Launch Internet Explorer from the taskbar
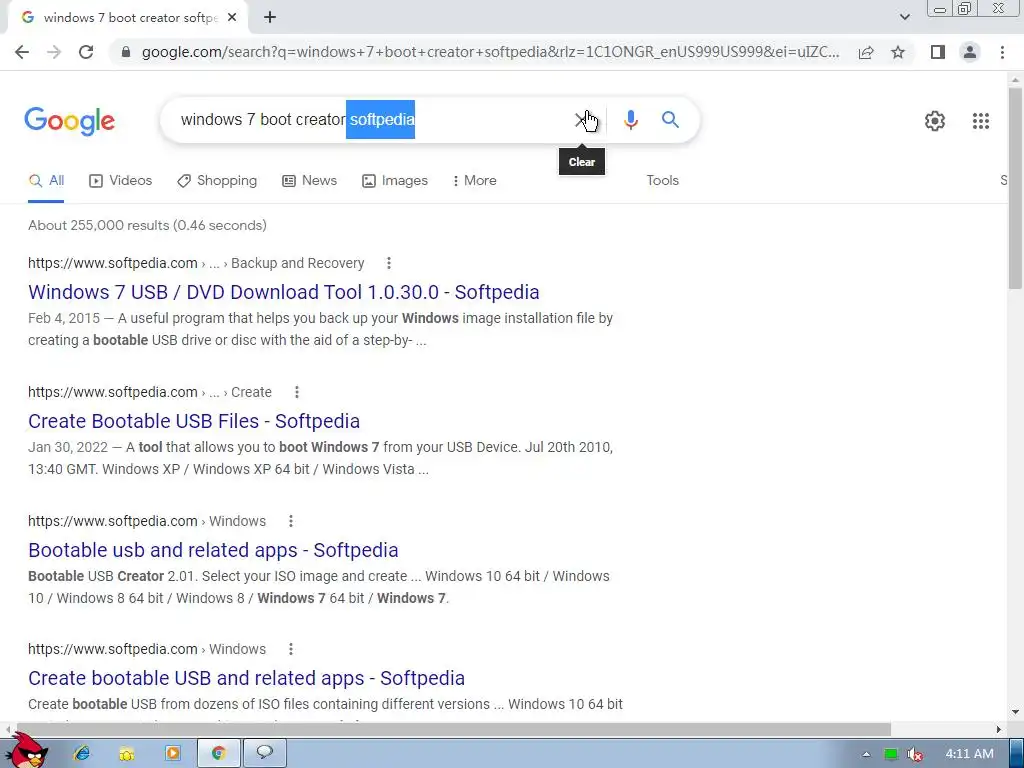This screenshot has height=768, width=1024. (x=82, y=754)
